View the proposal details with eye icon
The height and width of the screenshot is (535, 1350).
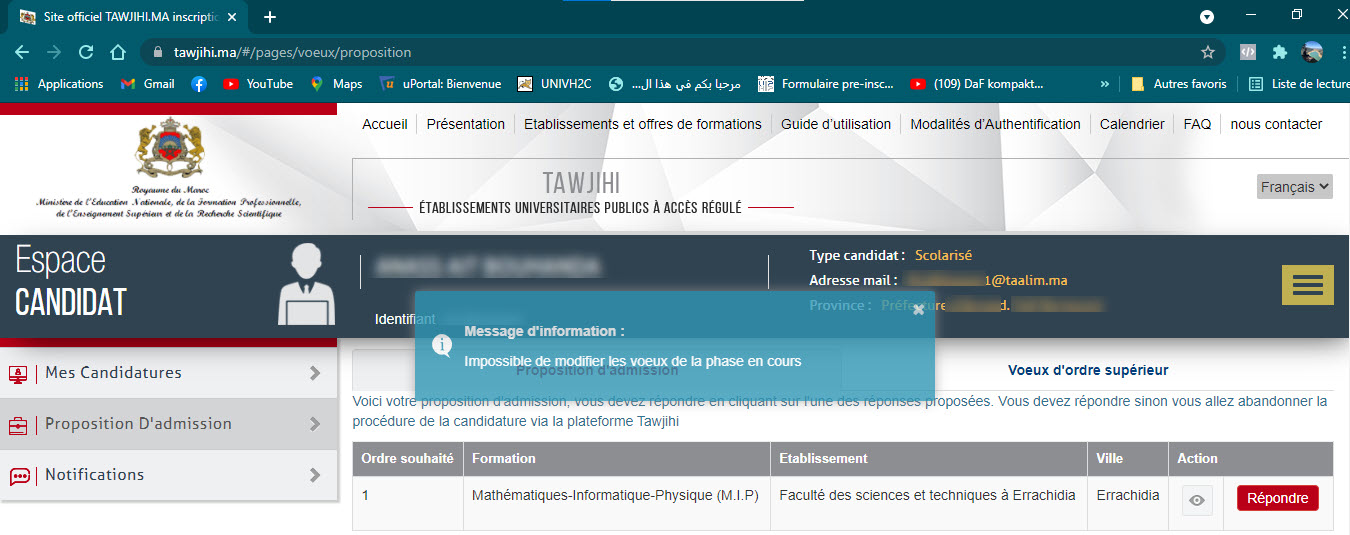coord(1197,499)
